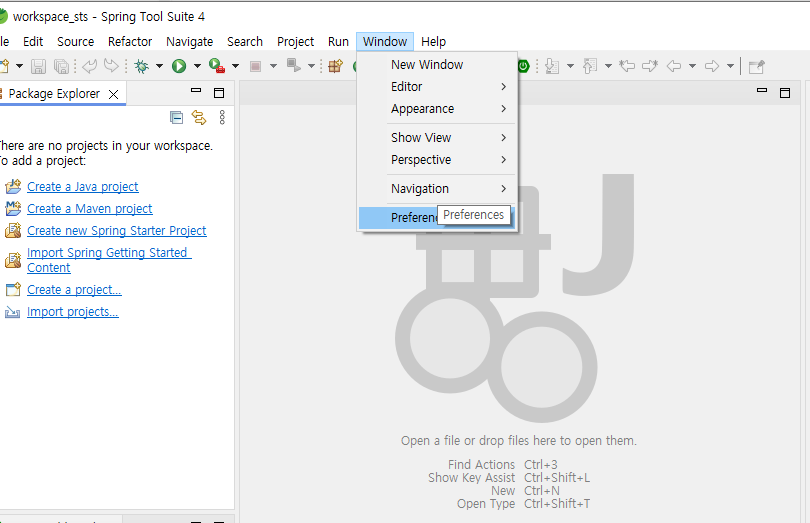Click the Terminate stop square icon
The width and height of the screenshot is (810, 523).
(x=255, y=66)
